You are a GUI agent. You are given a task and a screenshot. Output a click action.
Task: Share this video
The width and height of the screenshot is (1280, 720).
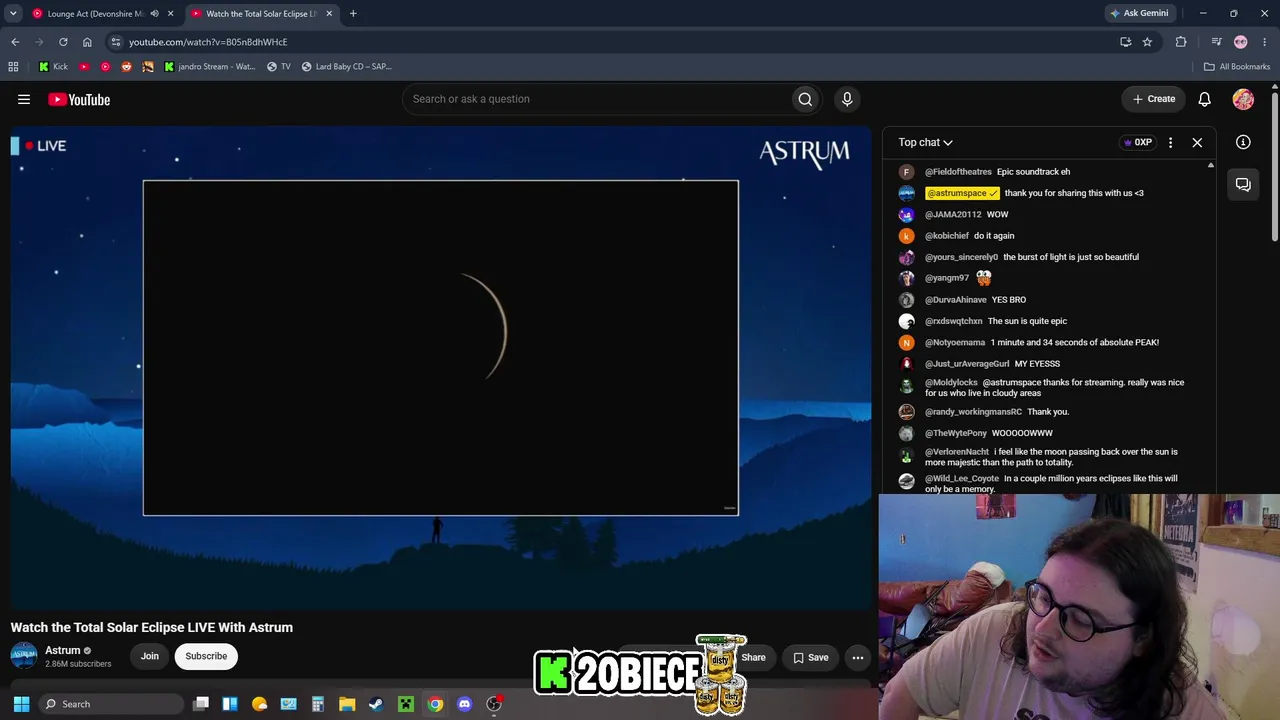pyautogui.click(x=753, y=657)
